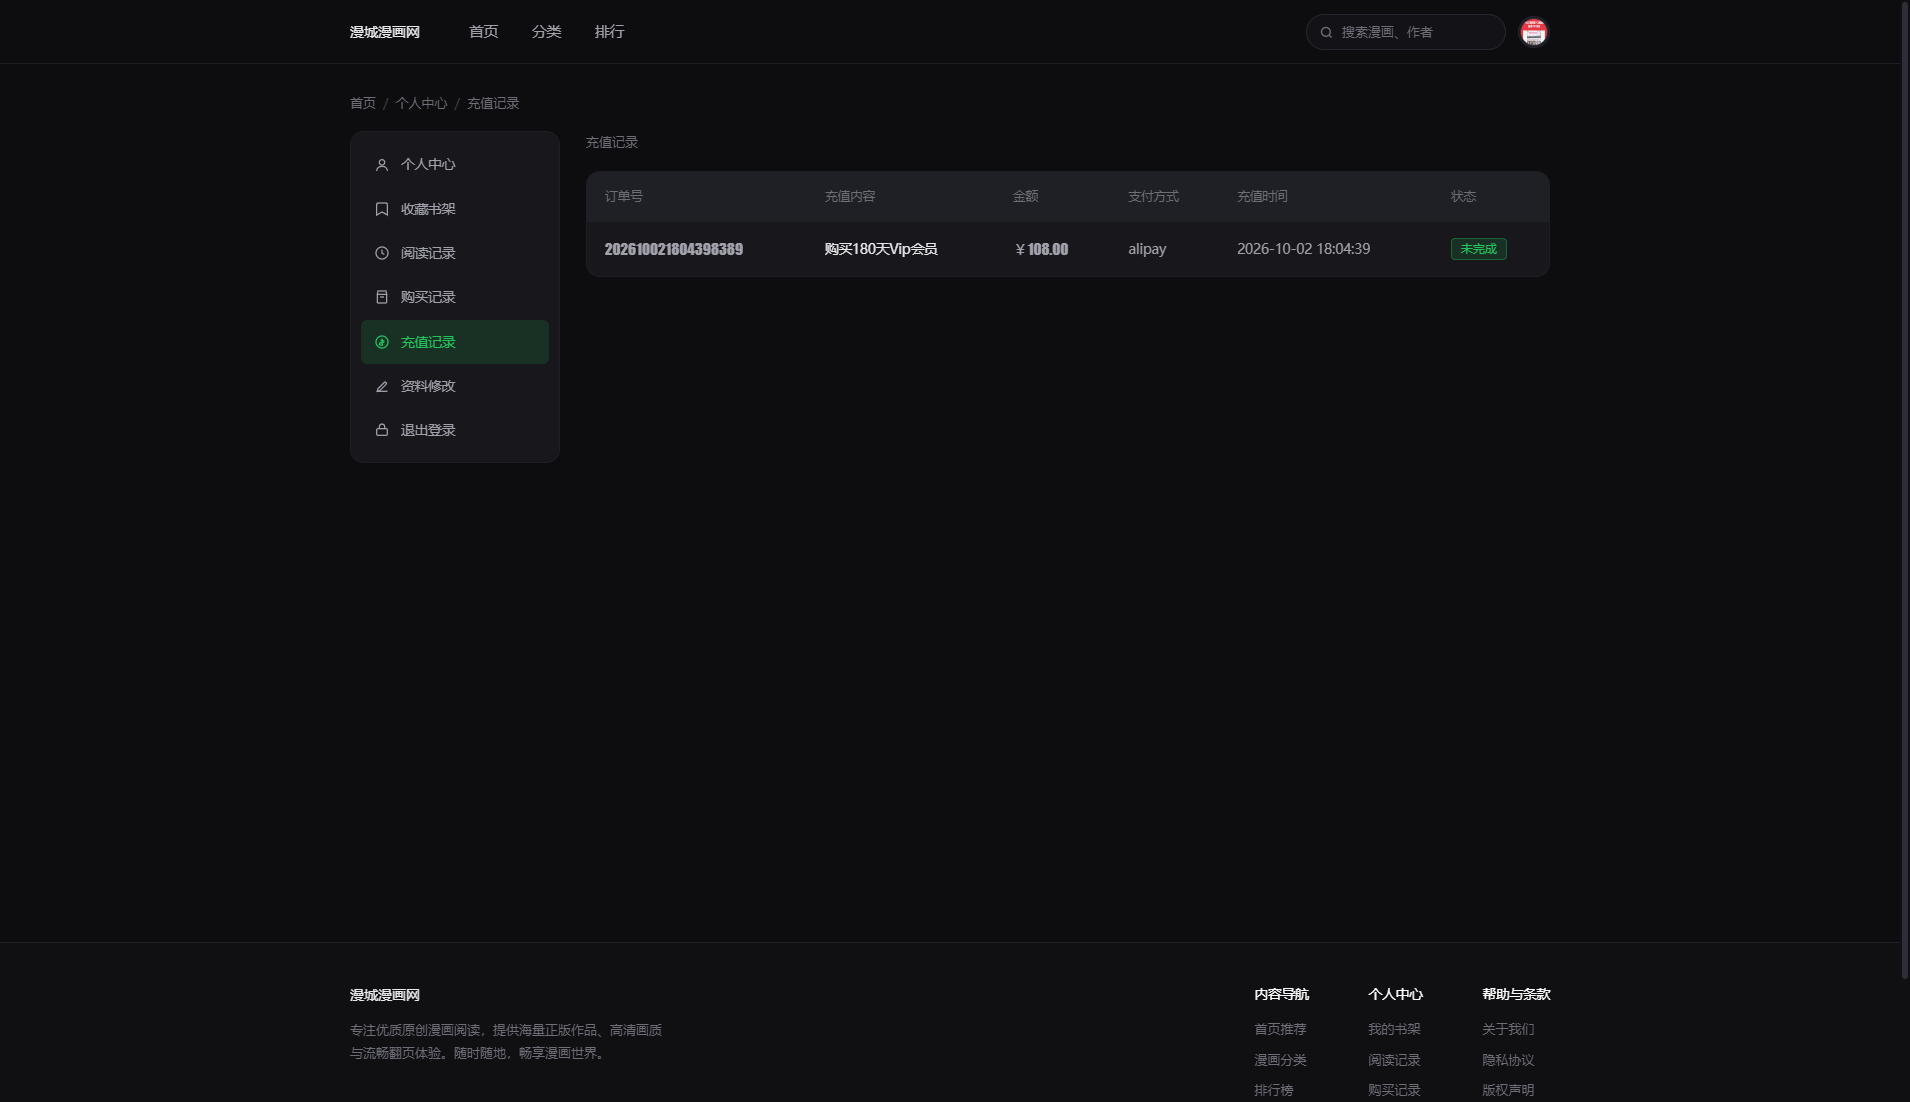
Task: Open 排行 in the top navigation
Action: 610,32
